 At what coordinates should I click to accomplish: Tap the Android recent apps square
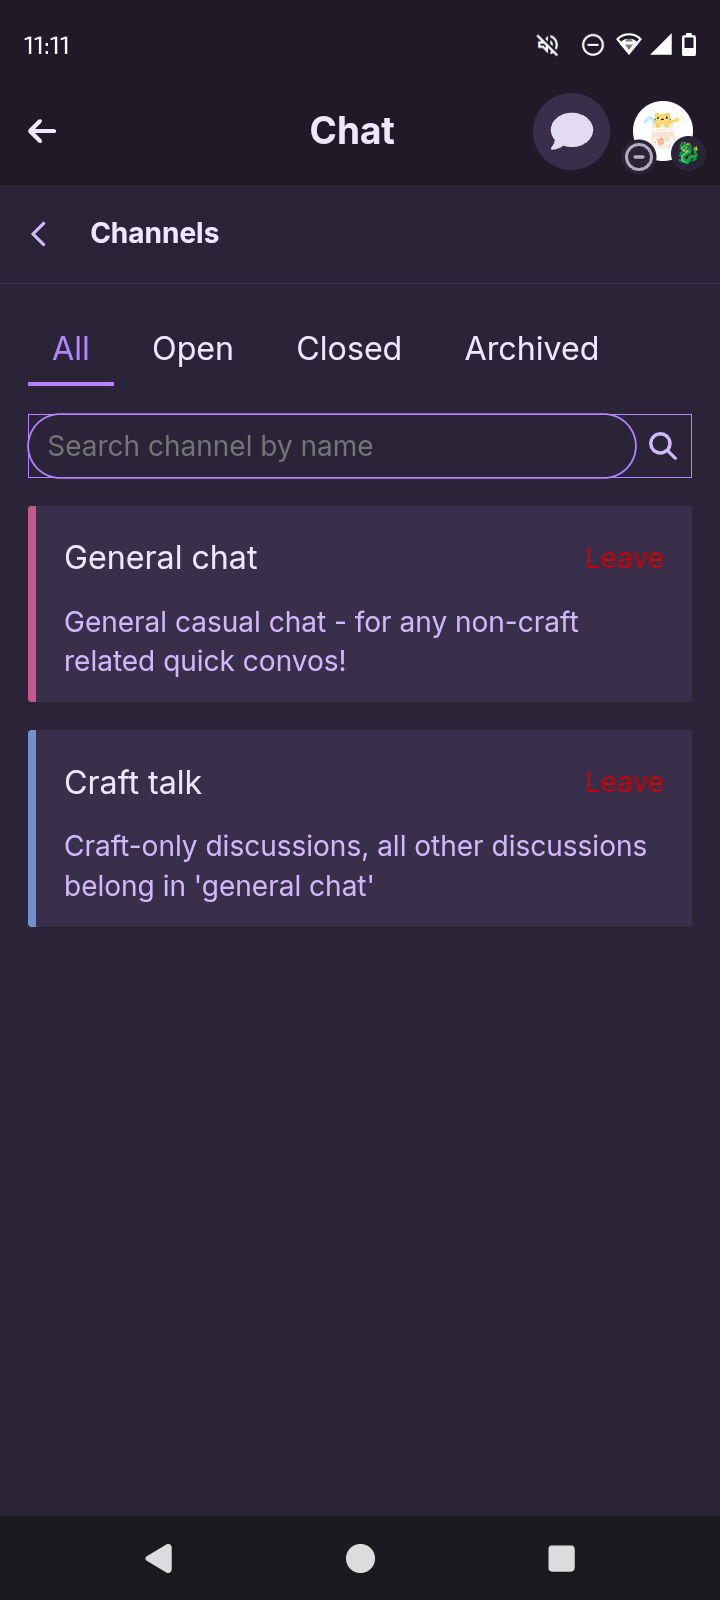click(562, 1558)
